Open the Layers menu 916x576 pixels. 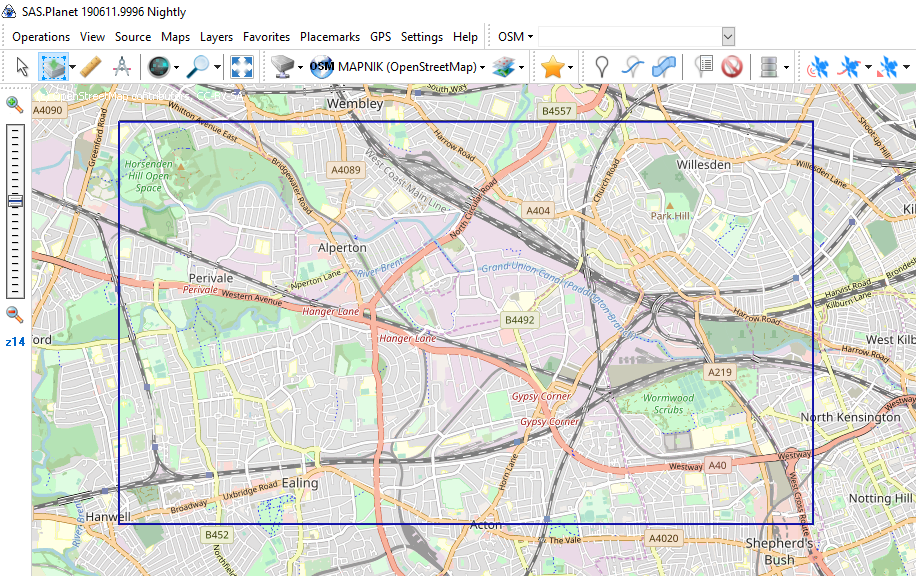tap(216, 37)
